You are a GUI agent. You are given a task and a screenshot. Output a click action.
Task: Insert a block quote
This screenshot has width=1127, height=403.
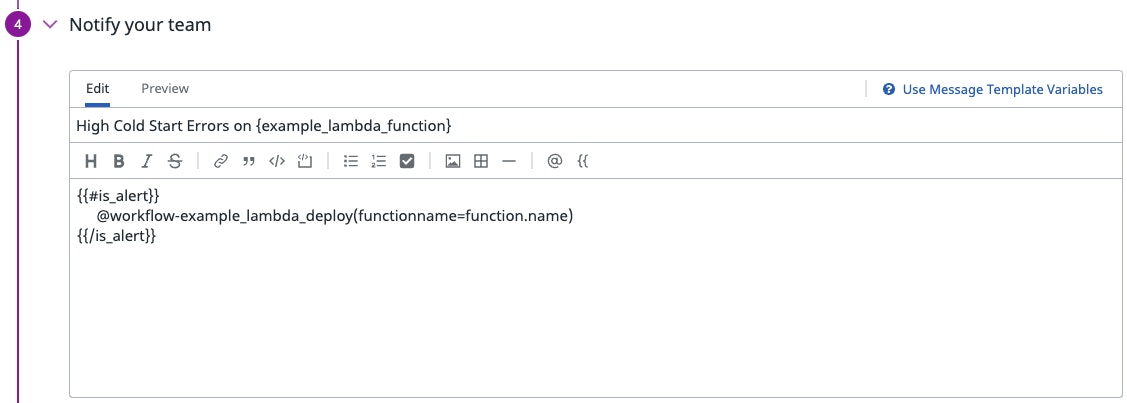tap(249, 161)
